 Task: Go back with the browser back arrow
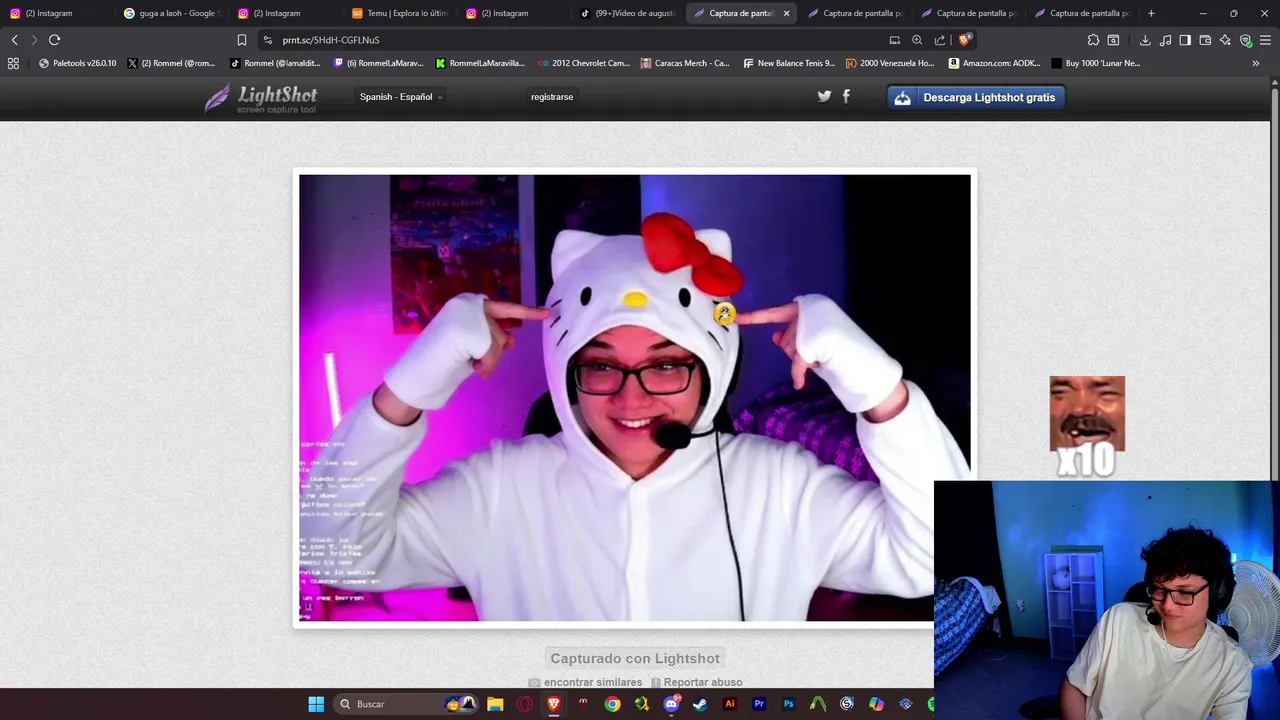14,40
